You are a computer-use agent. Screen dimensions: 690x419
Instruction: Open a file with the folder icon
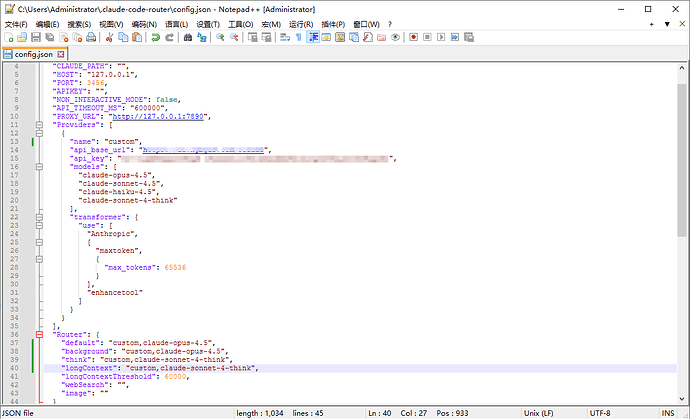pyautogui.click(x=22, y=37)
